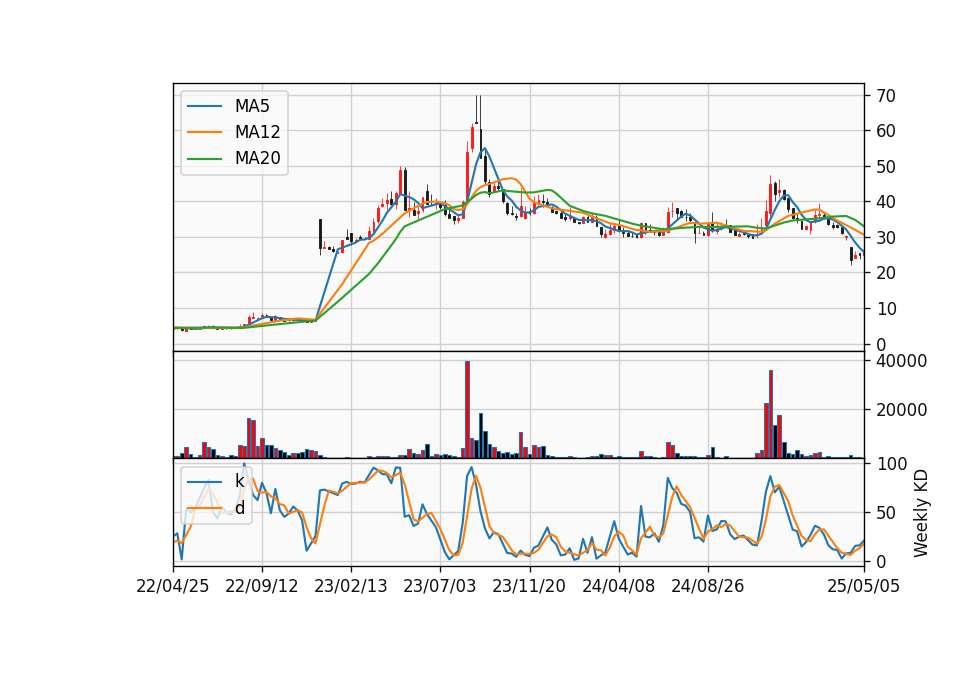Viewport: 960px width, 690px height.
Task: Click the Weekly KD axis title
Action: (921, 514)
